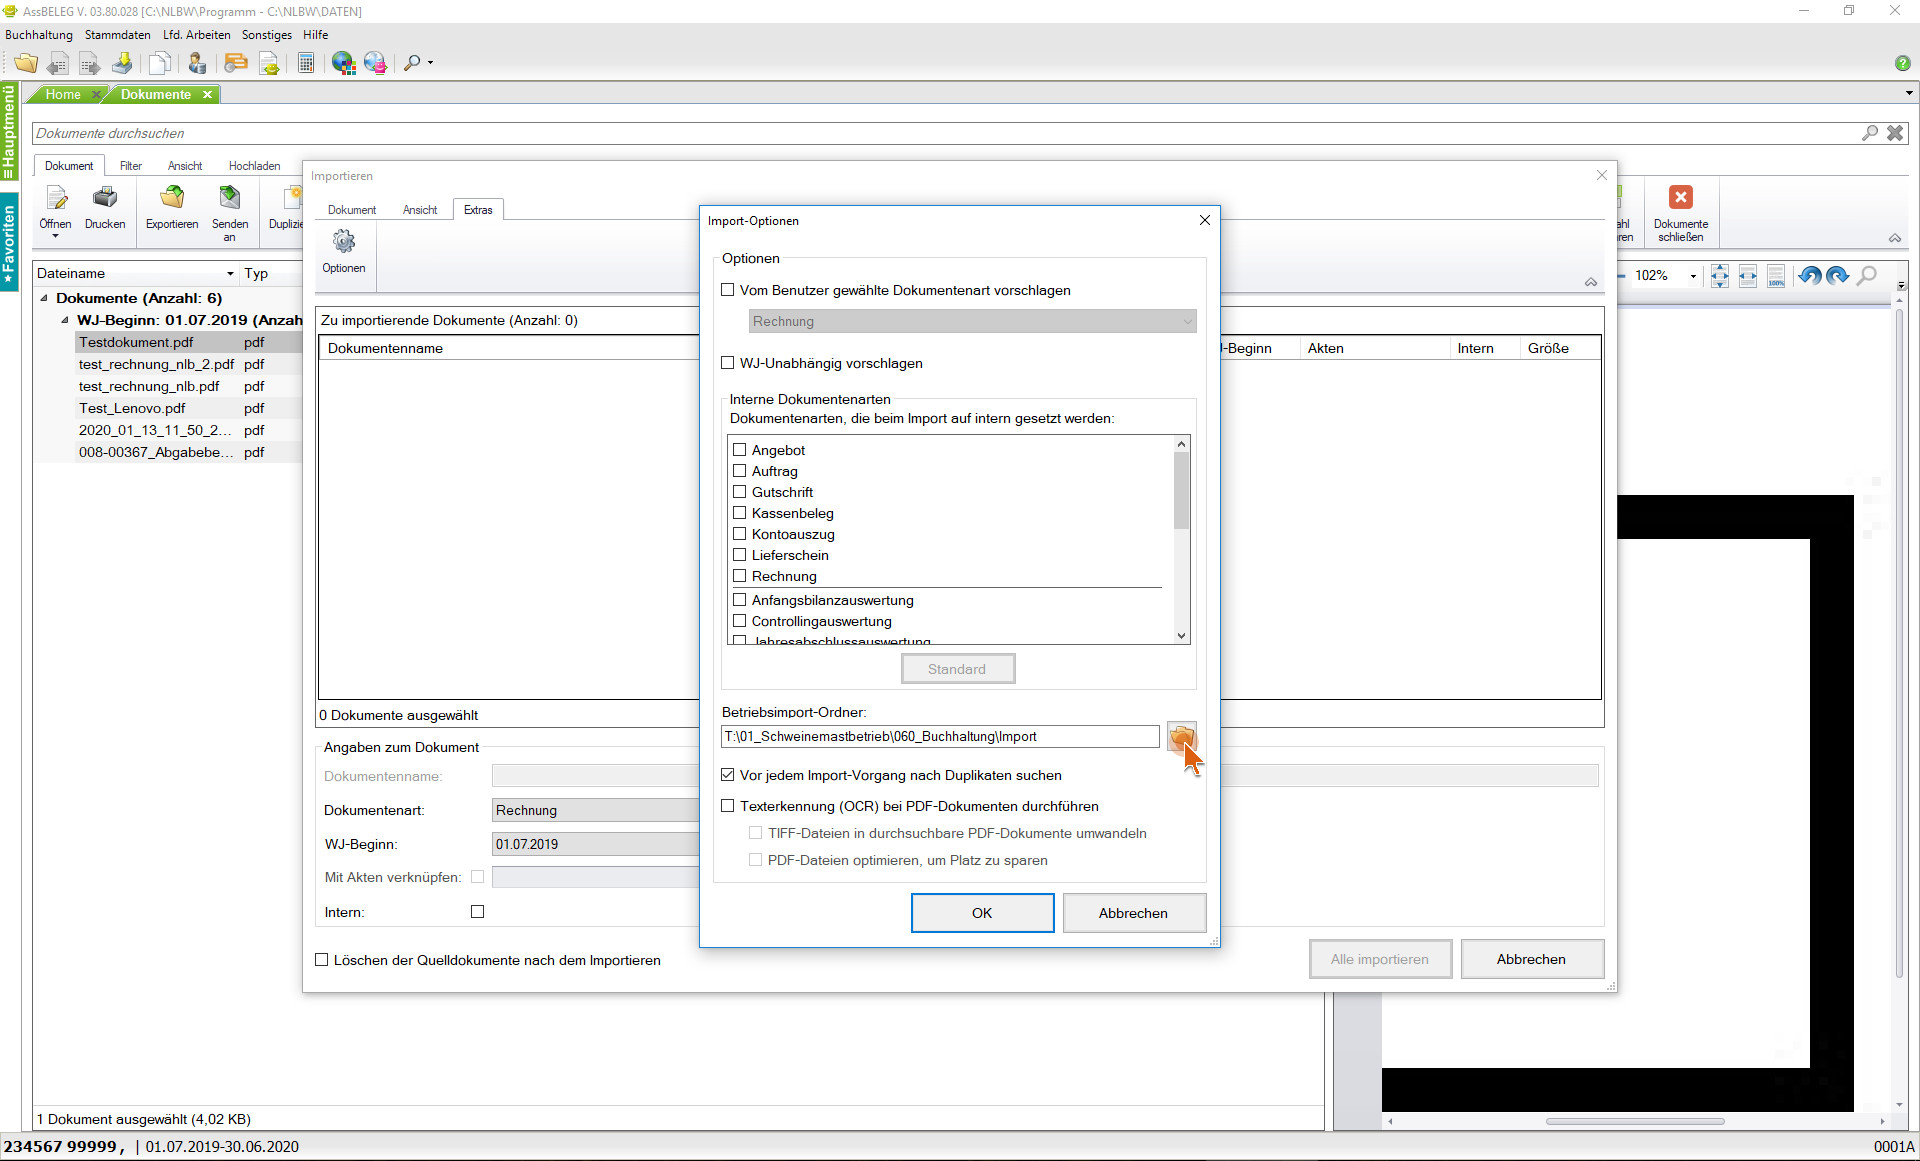The height and width of the screenshot is (1161, 1920).
Task: Collapse the Importieren ribbon with chevron
Action: coord(1590,282)
